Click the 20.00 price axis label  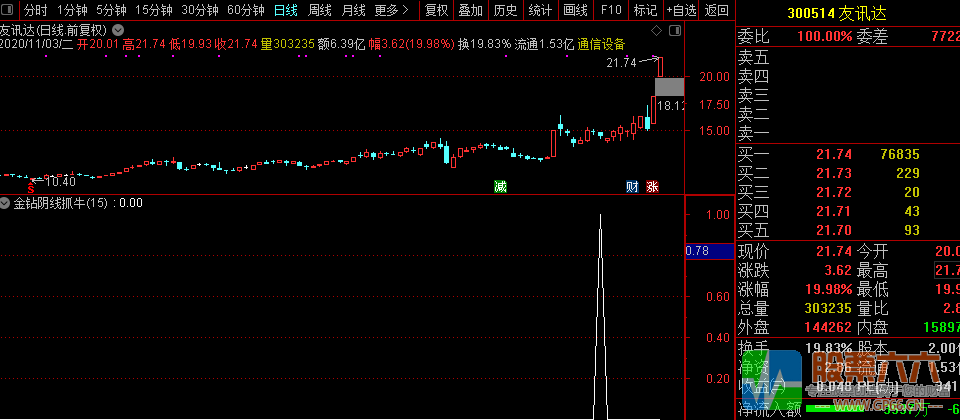(714, 77)
